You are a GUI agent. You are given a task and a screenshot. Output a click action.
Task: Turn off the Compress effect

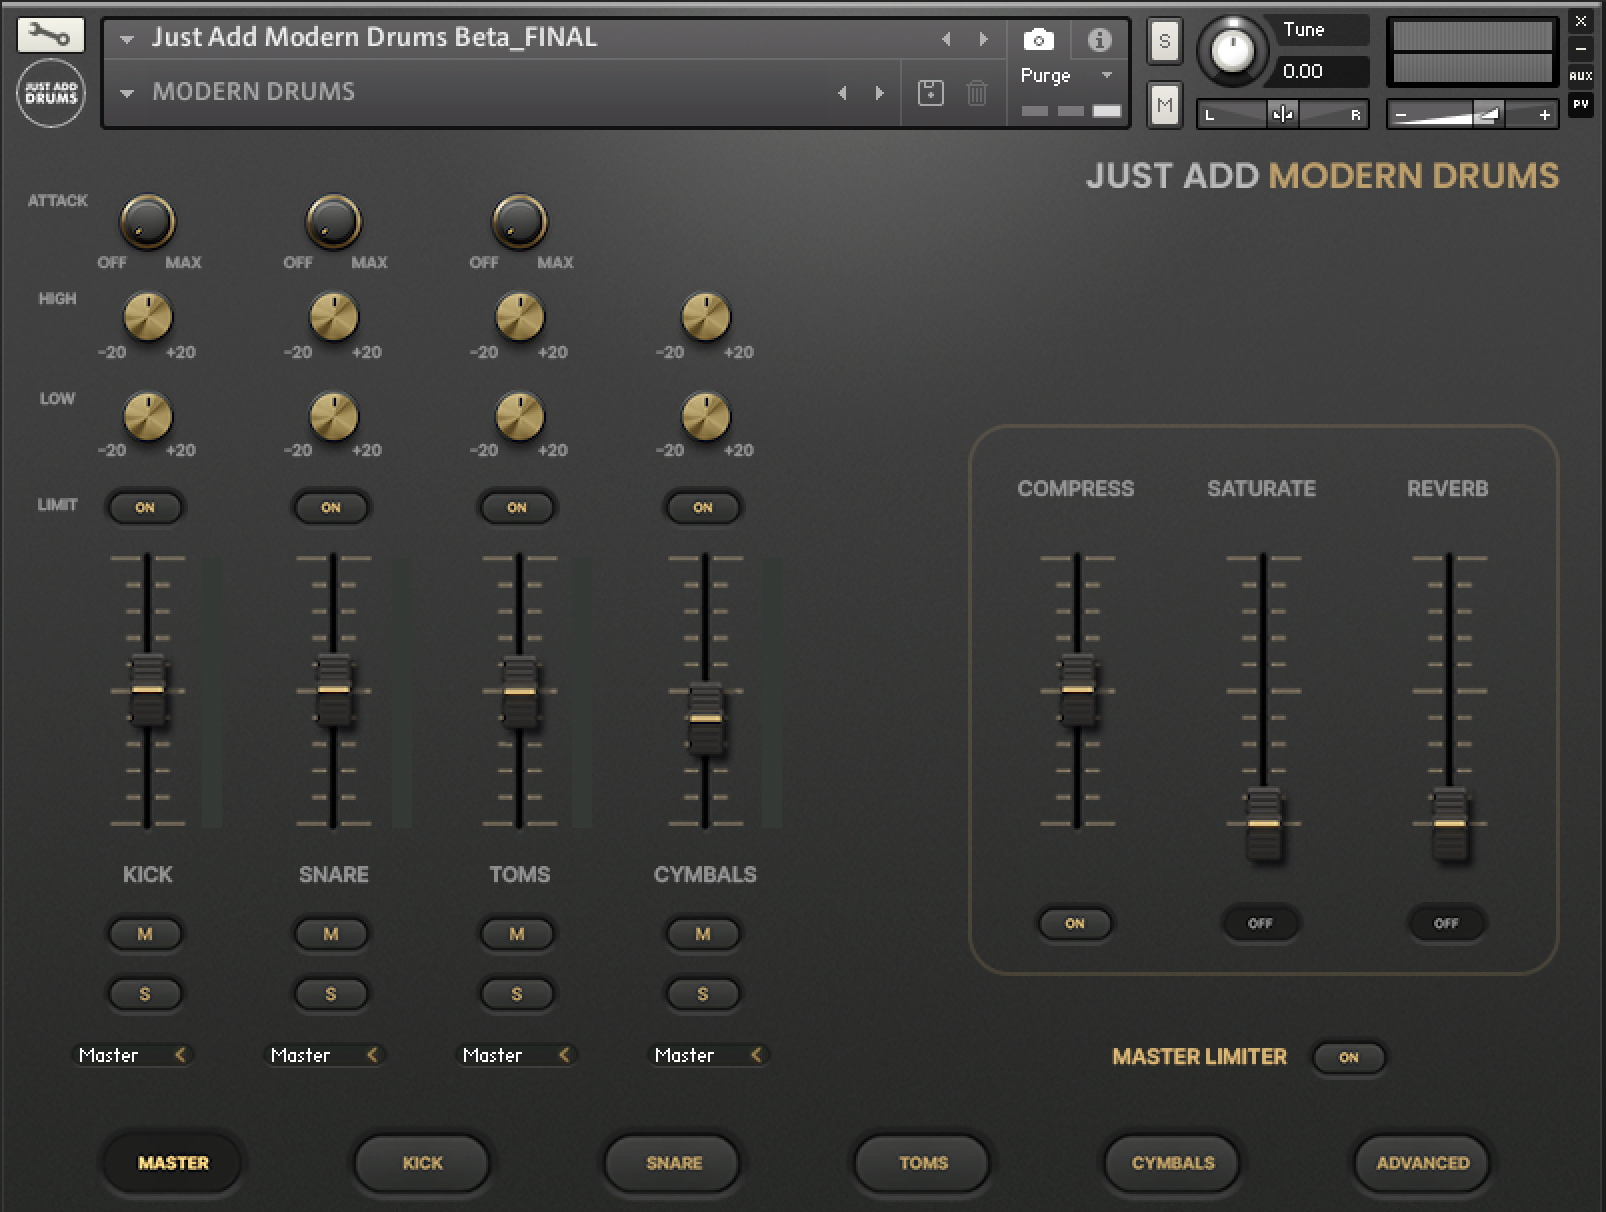click(1075, 923)
